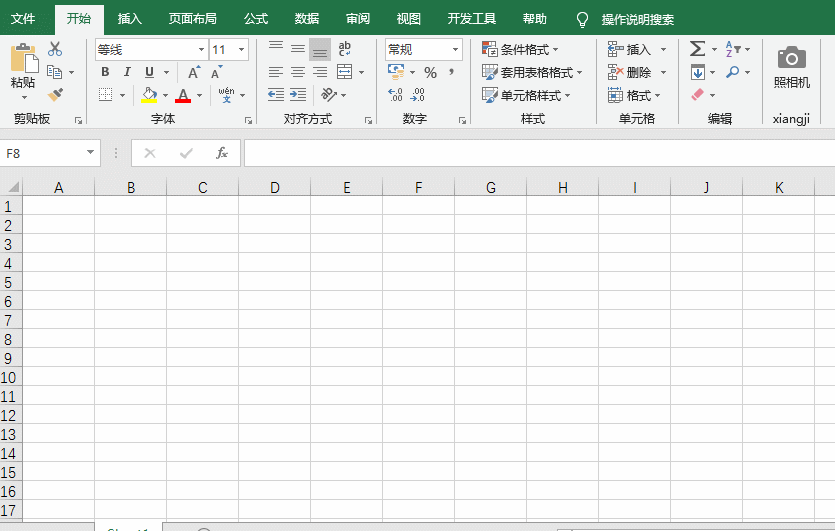Apply percent style number format
835x531 pixels.
pyautogui.click(x=430, y=73)
